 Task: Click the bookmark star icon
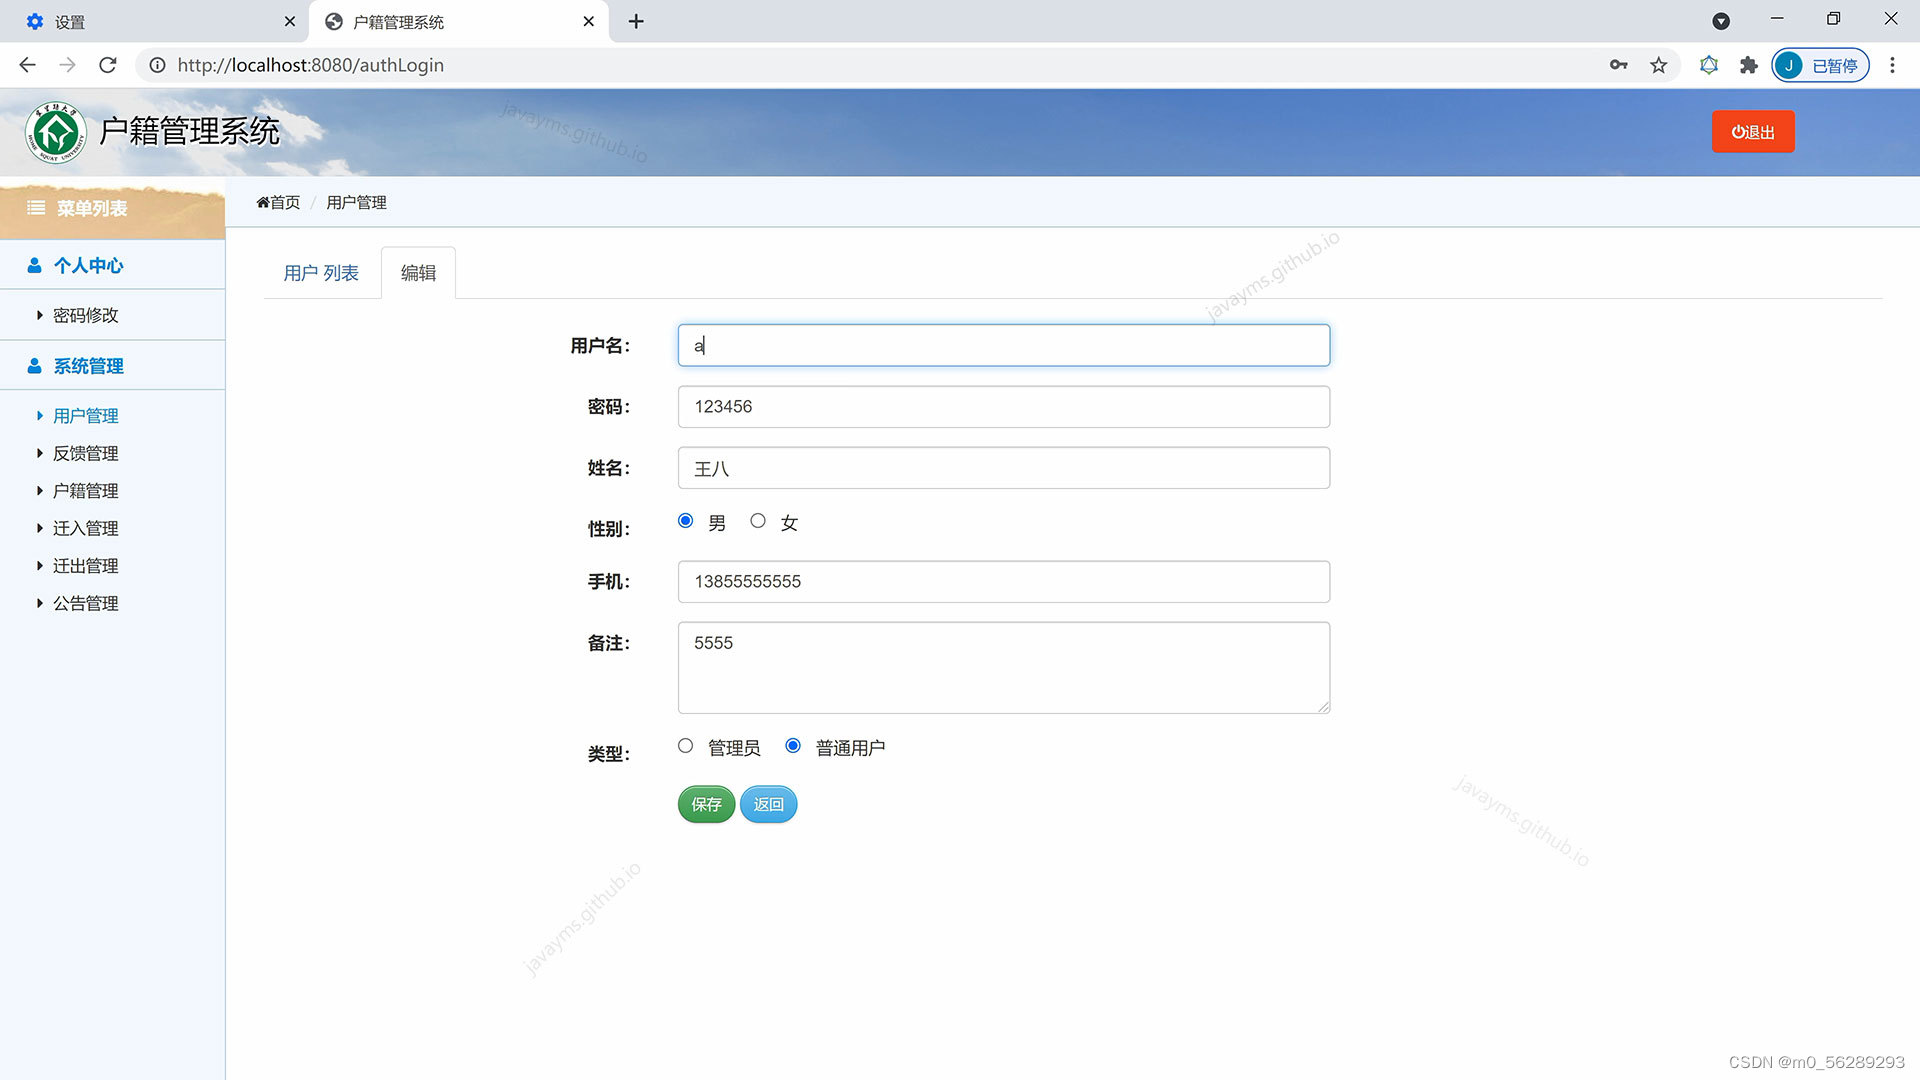[1659, 66]
